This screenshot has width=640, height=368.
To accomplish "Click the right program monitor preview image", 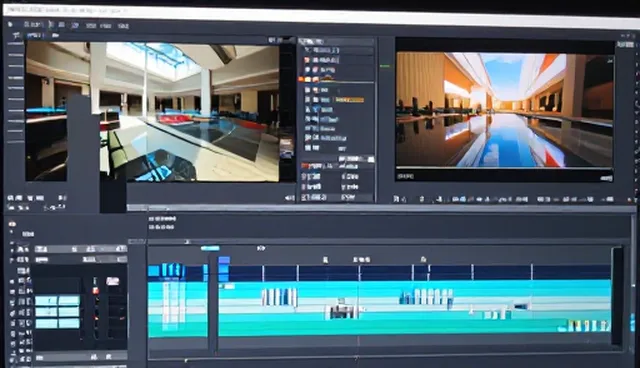I will (x=504, y=110).
